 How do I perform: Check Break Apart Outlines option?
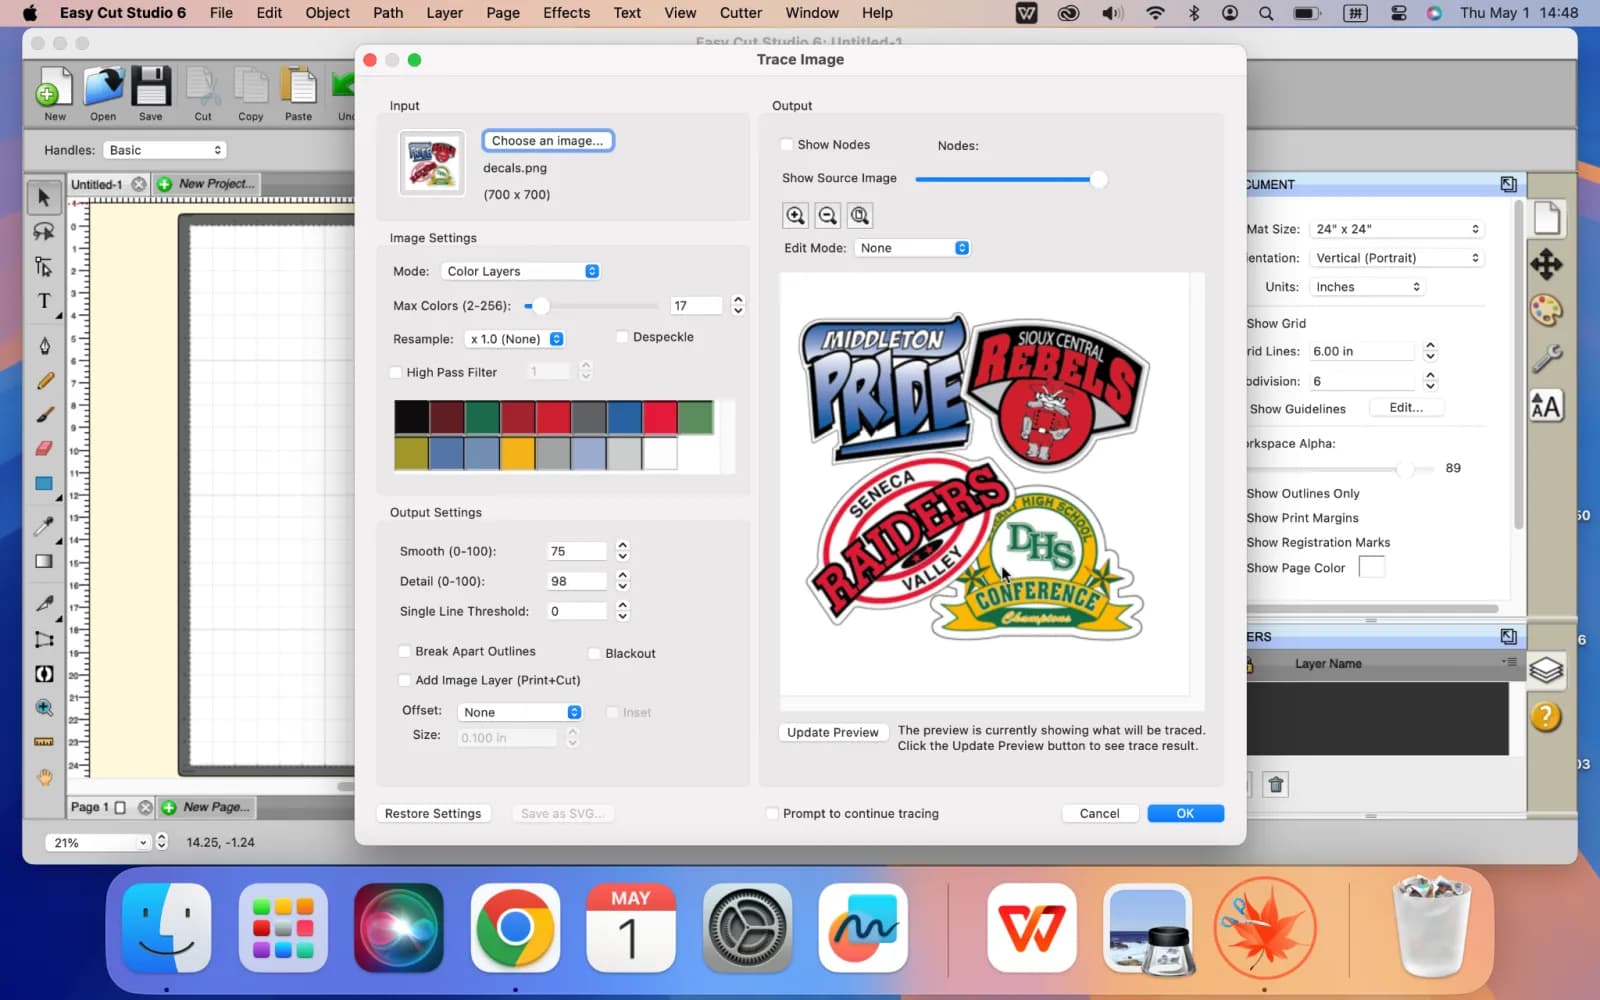pos(404,651)
